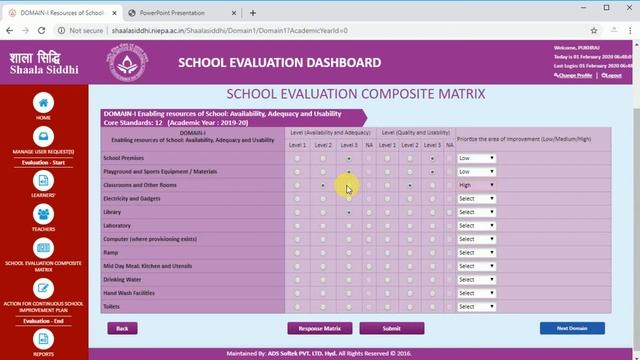Open priority dropdown for Hand Wash Facilities
This screenshot has width=640, height=360.
[x=476, y=293]
